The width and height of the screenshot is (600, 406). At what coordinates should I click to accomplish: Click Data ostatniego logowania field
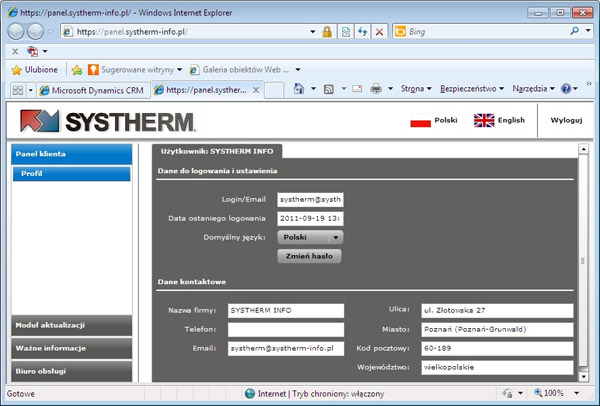tap(310, 218)
